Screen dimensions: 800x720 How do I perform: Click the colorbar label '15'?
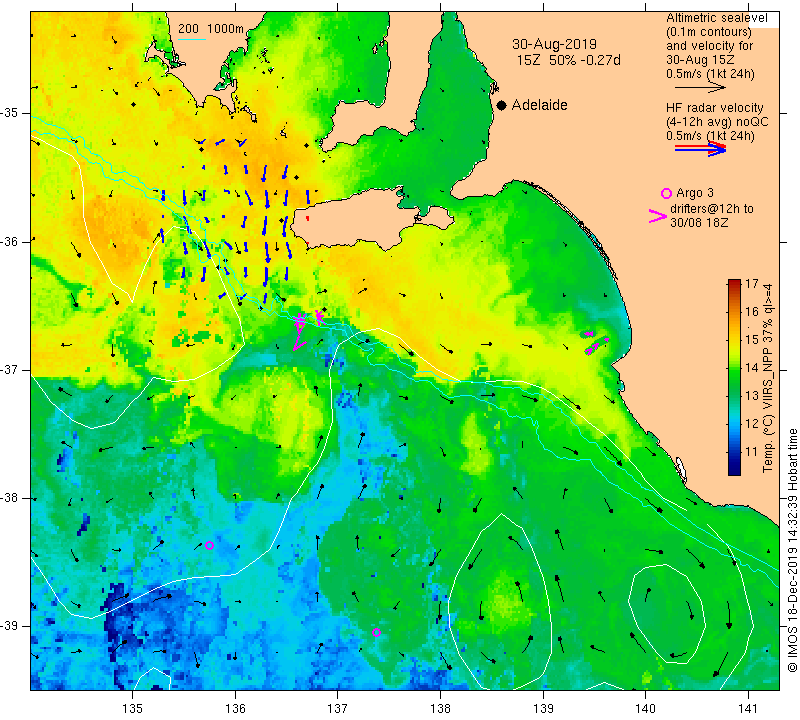(752, 339)
